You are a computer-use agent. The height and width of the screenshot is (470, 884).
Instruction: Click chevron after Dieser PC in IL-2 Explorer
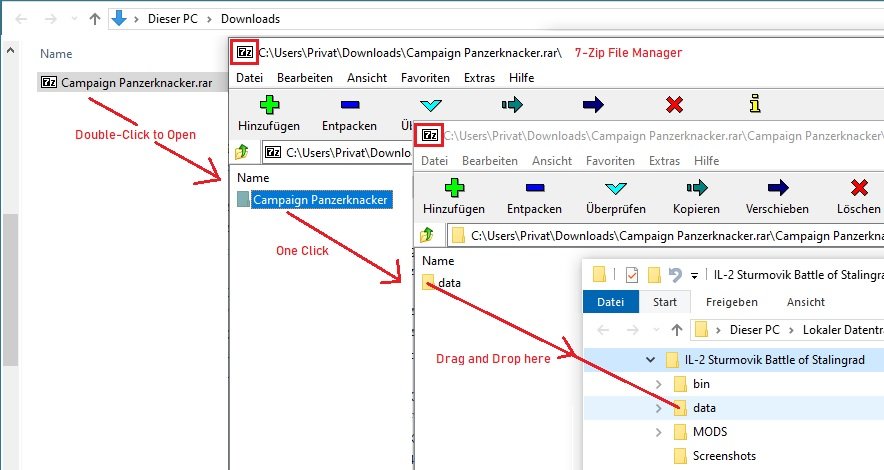coord(791,330)
